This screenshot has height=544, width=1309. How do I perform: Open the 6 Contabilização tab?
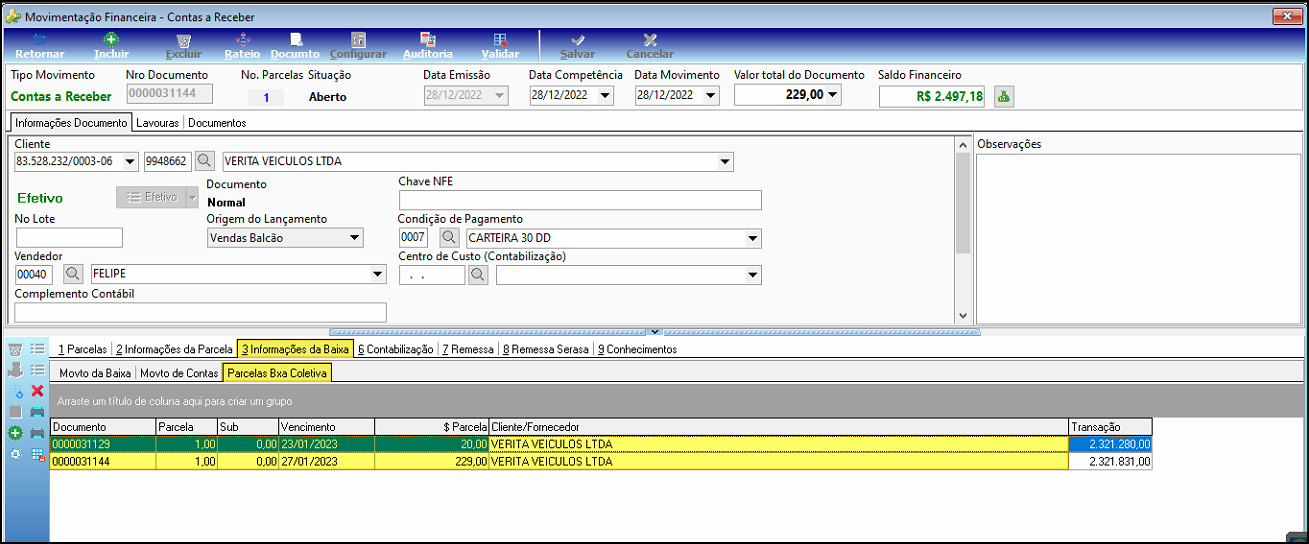(x=395, y=349)
